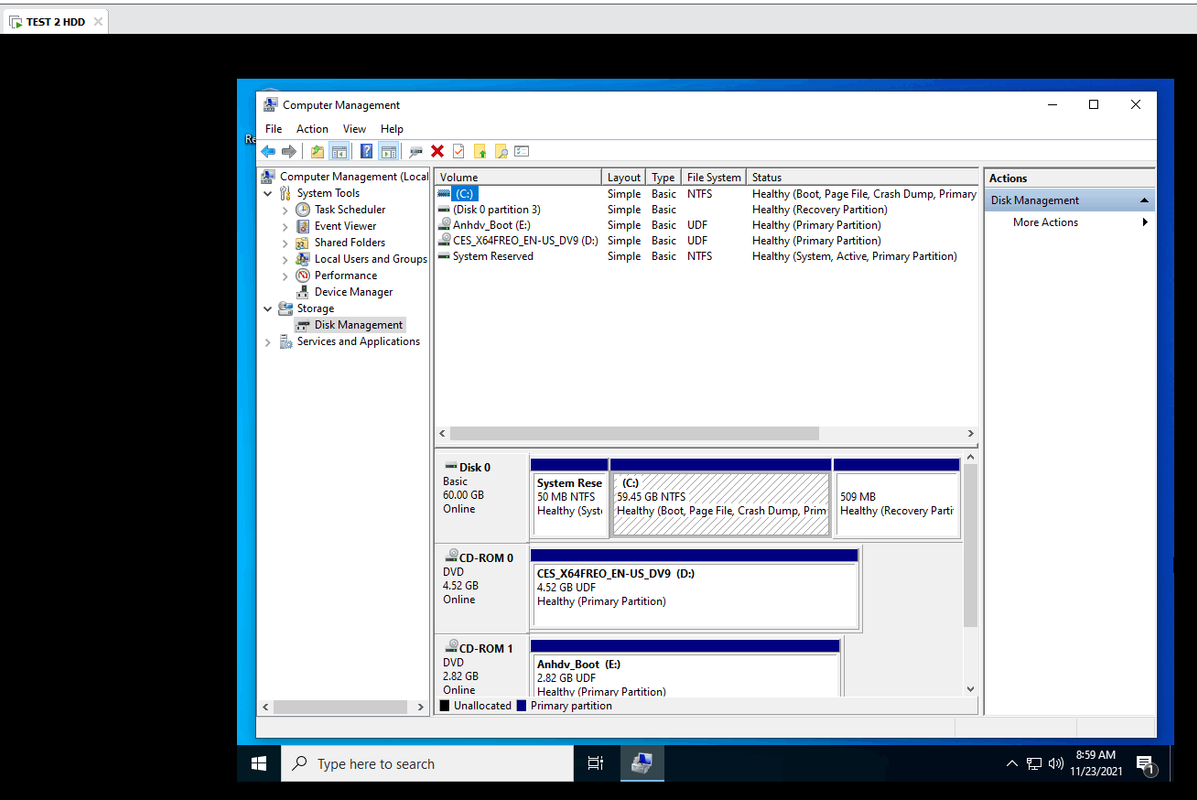Screen dimensions: 1197x800
Task: Click the Refresh disk connection icon
Action: (416, 151)
